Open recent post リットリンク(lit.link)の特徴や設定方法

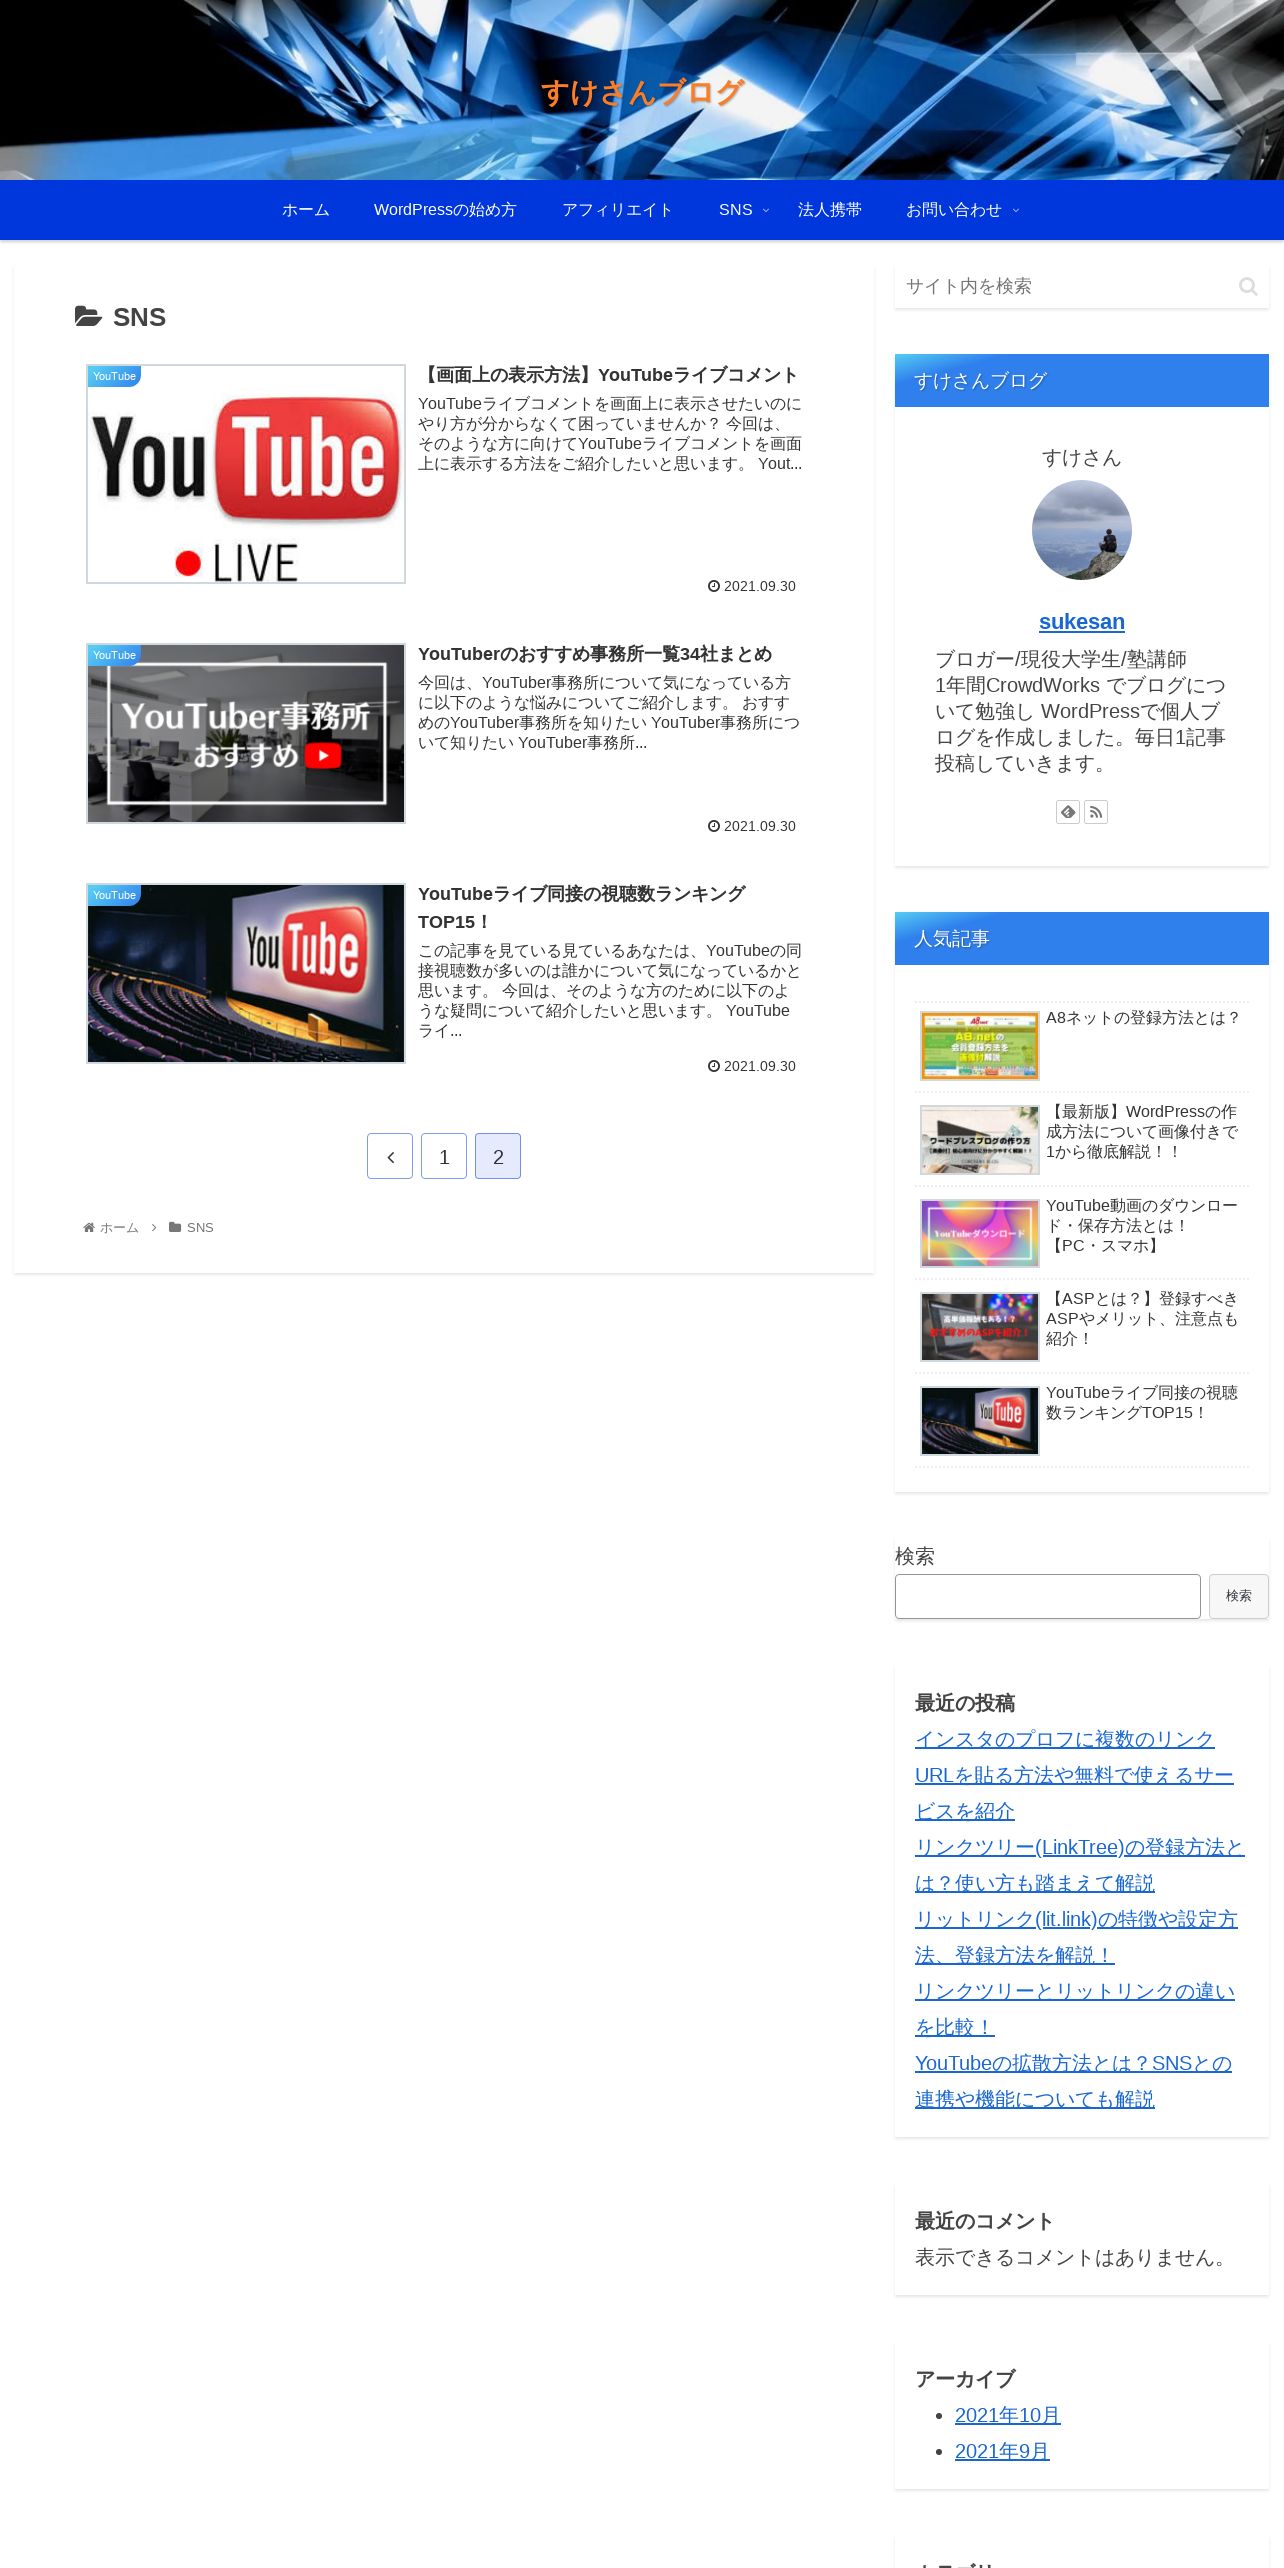[1076, 1937]
